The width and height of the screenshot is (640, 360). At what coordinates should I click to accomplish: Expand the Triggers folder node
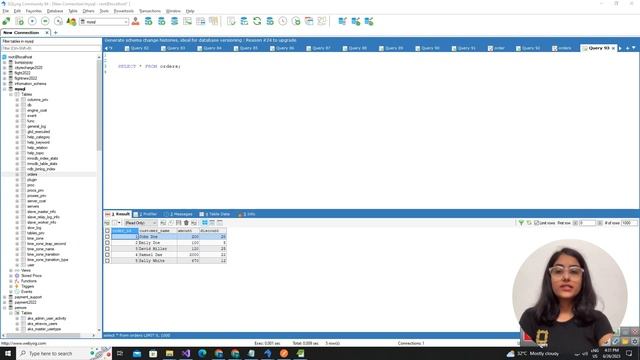(11, 287)
